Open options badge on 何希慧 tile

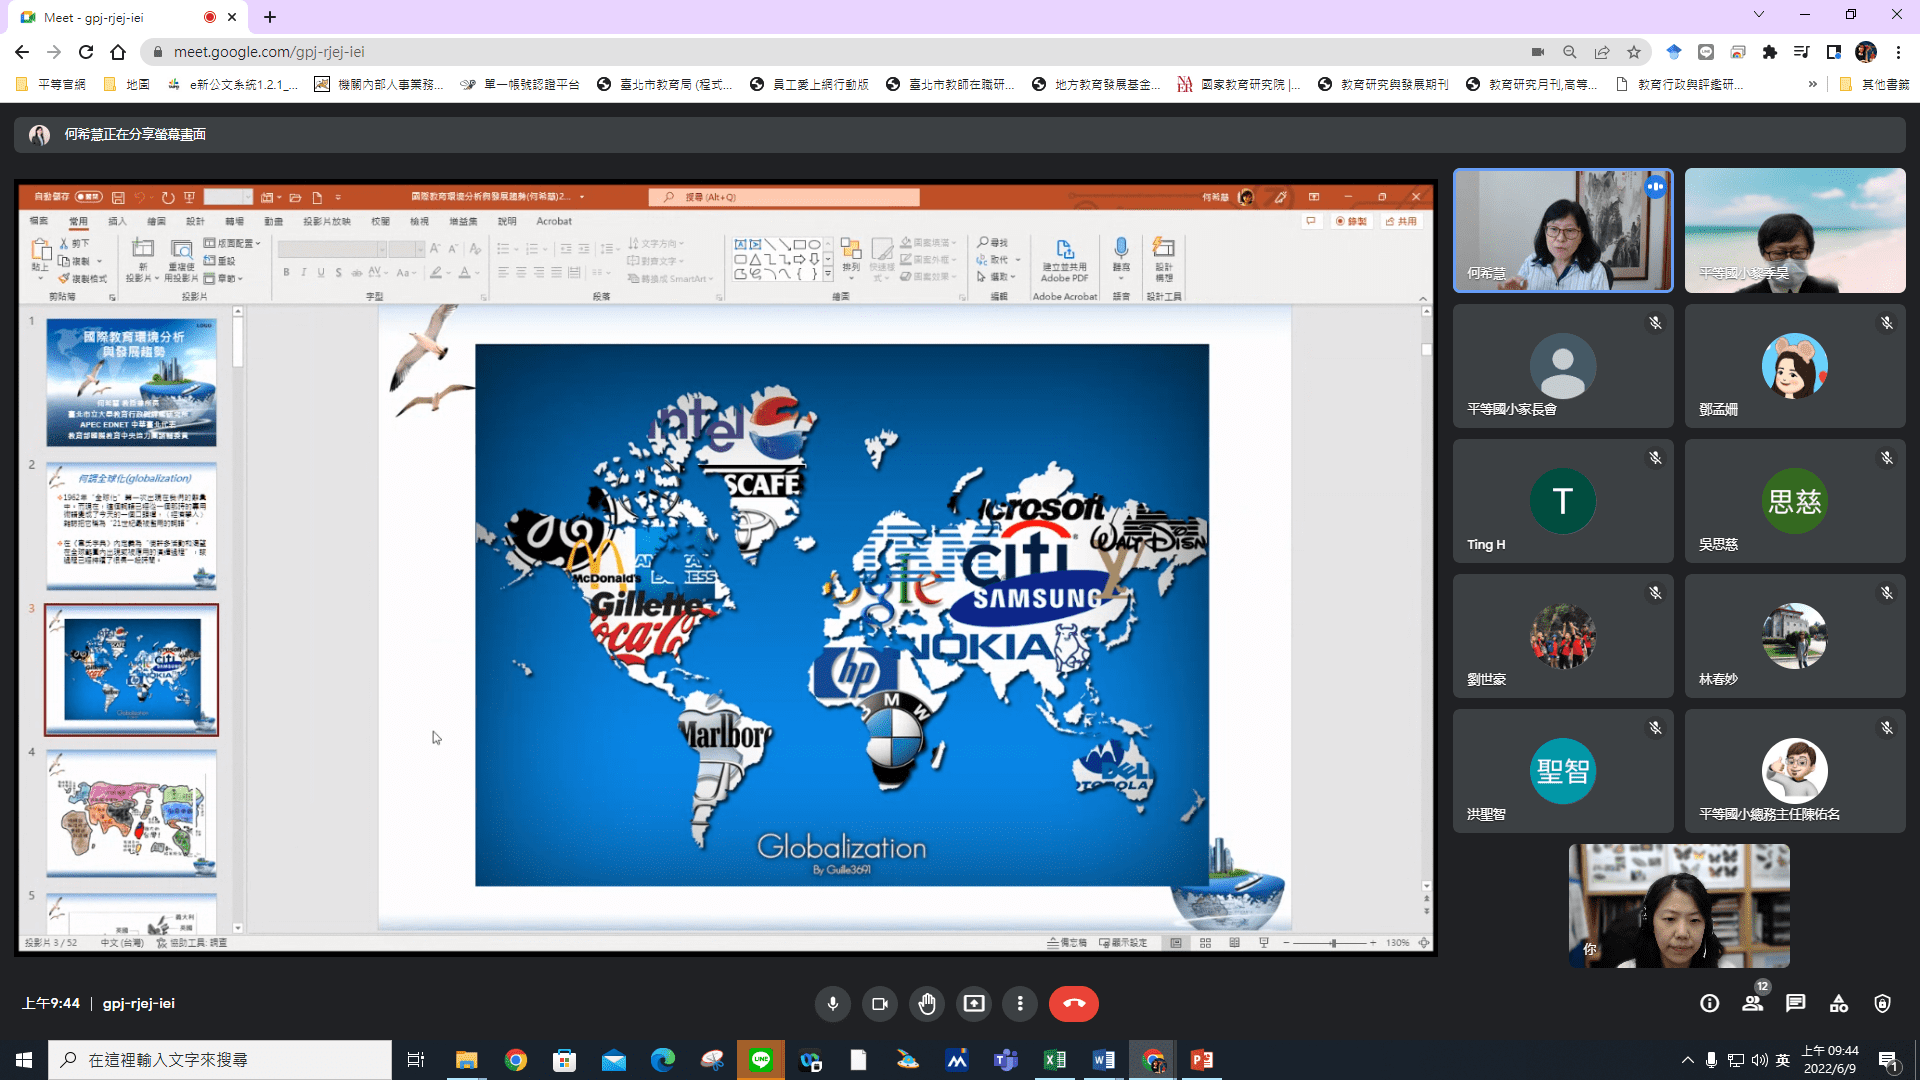pyautogui.click(x=1656, y=186)
